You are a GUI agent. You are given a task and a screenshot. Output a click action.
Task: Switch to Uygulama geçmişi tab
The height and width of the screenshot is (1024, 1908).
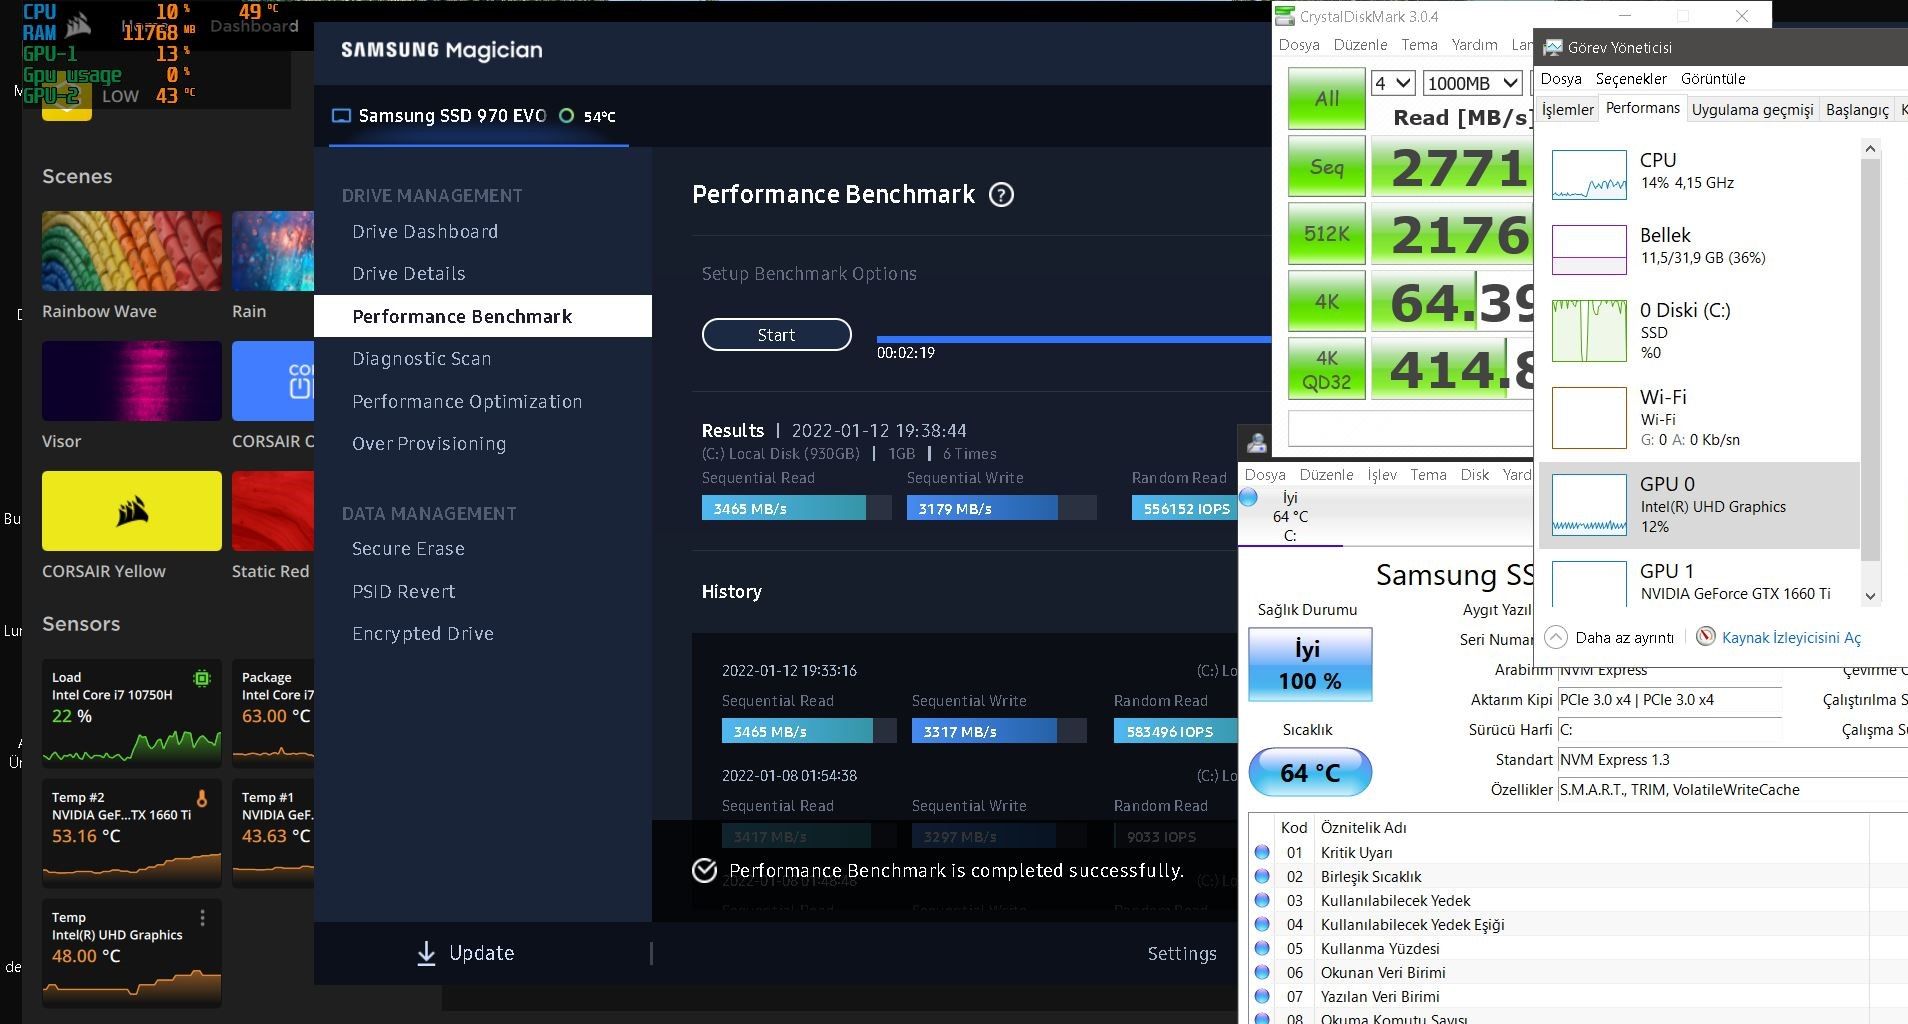(x=1752, y=110)
